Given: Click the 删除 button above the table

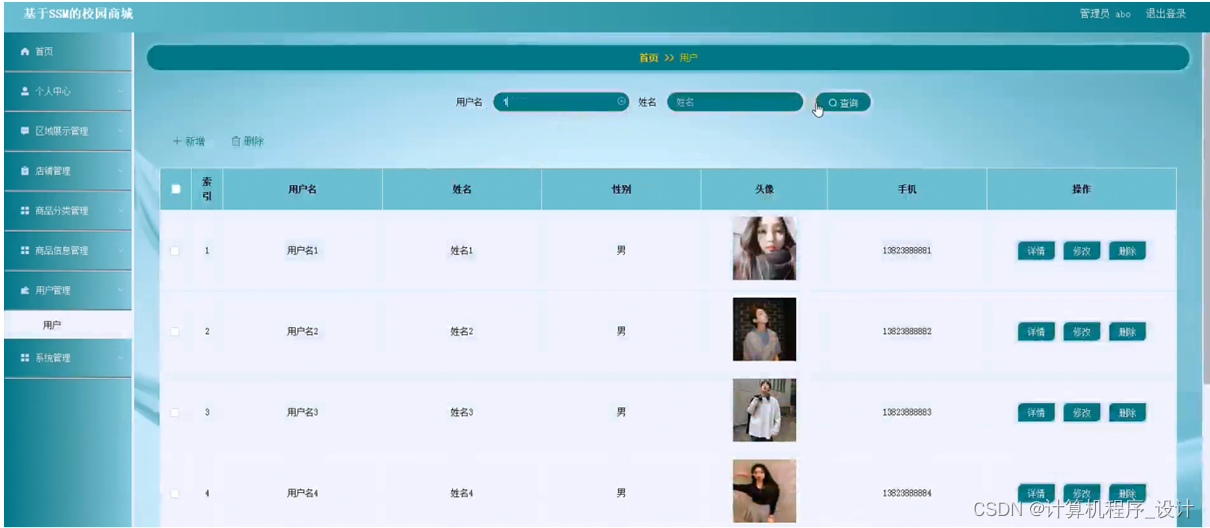Looking at the screenshot, I should (x=248, y=142).
